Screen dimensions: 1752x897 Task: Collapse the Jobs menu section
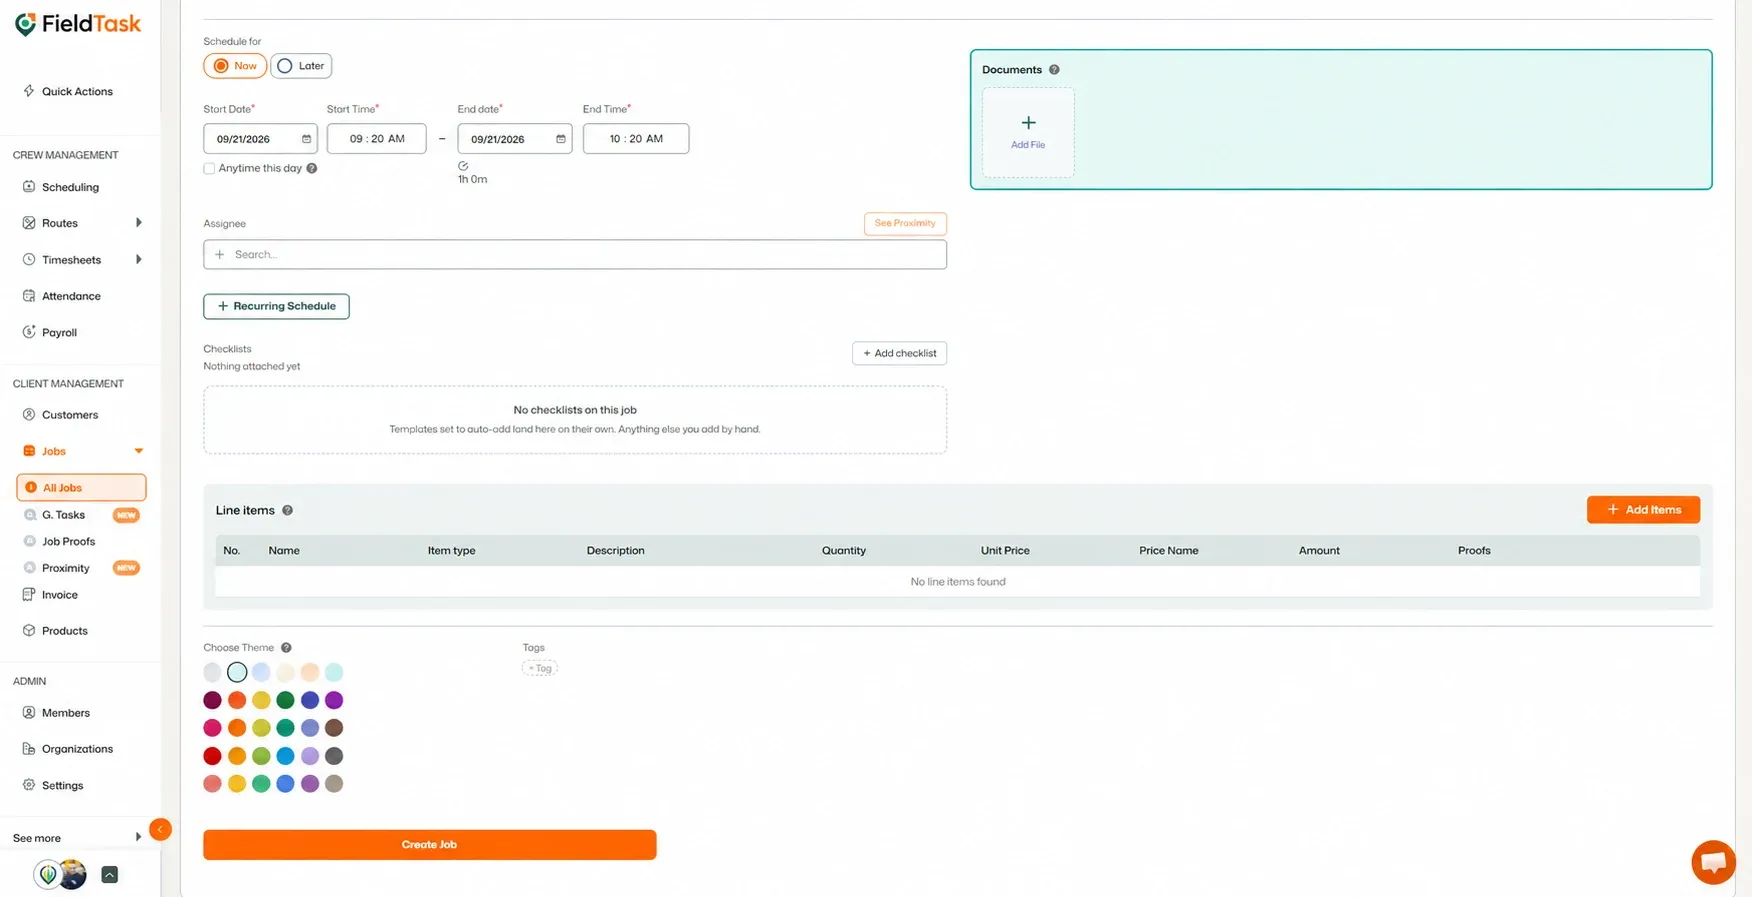coord(139,451)
